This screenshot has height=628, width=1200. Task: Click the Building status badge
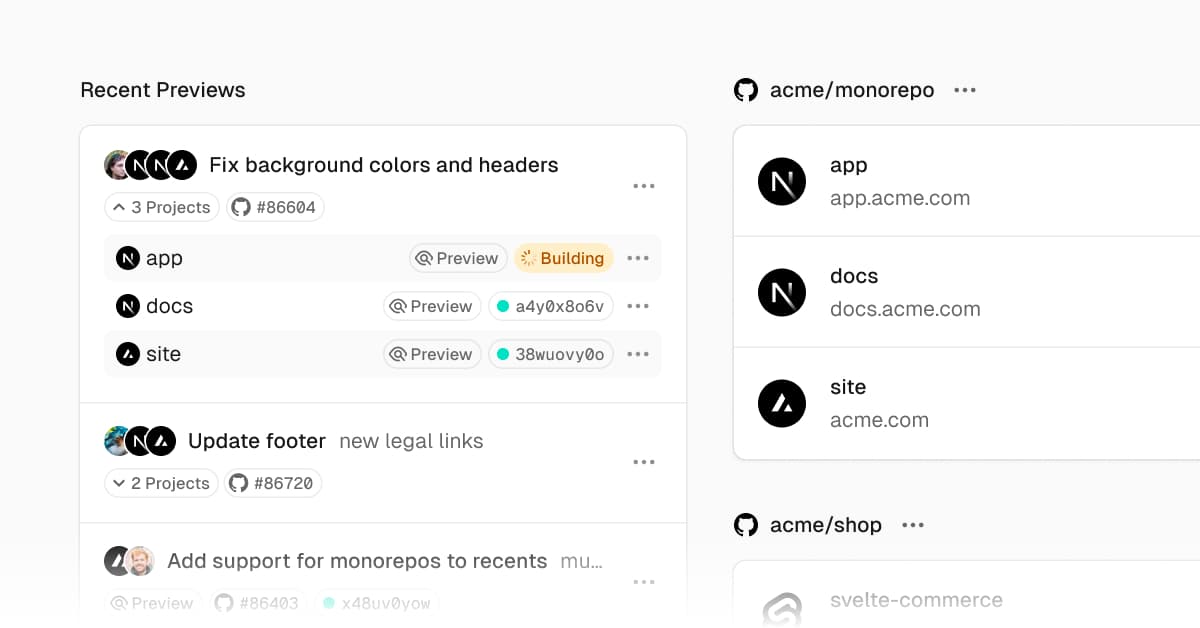[x=563, y=258]
